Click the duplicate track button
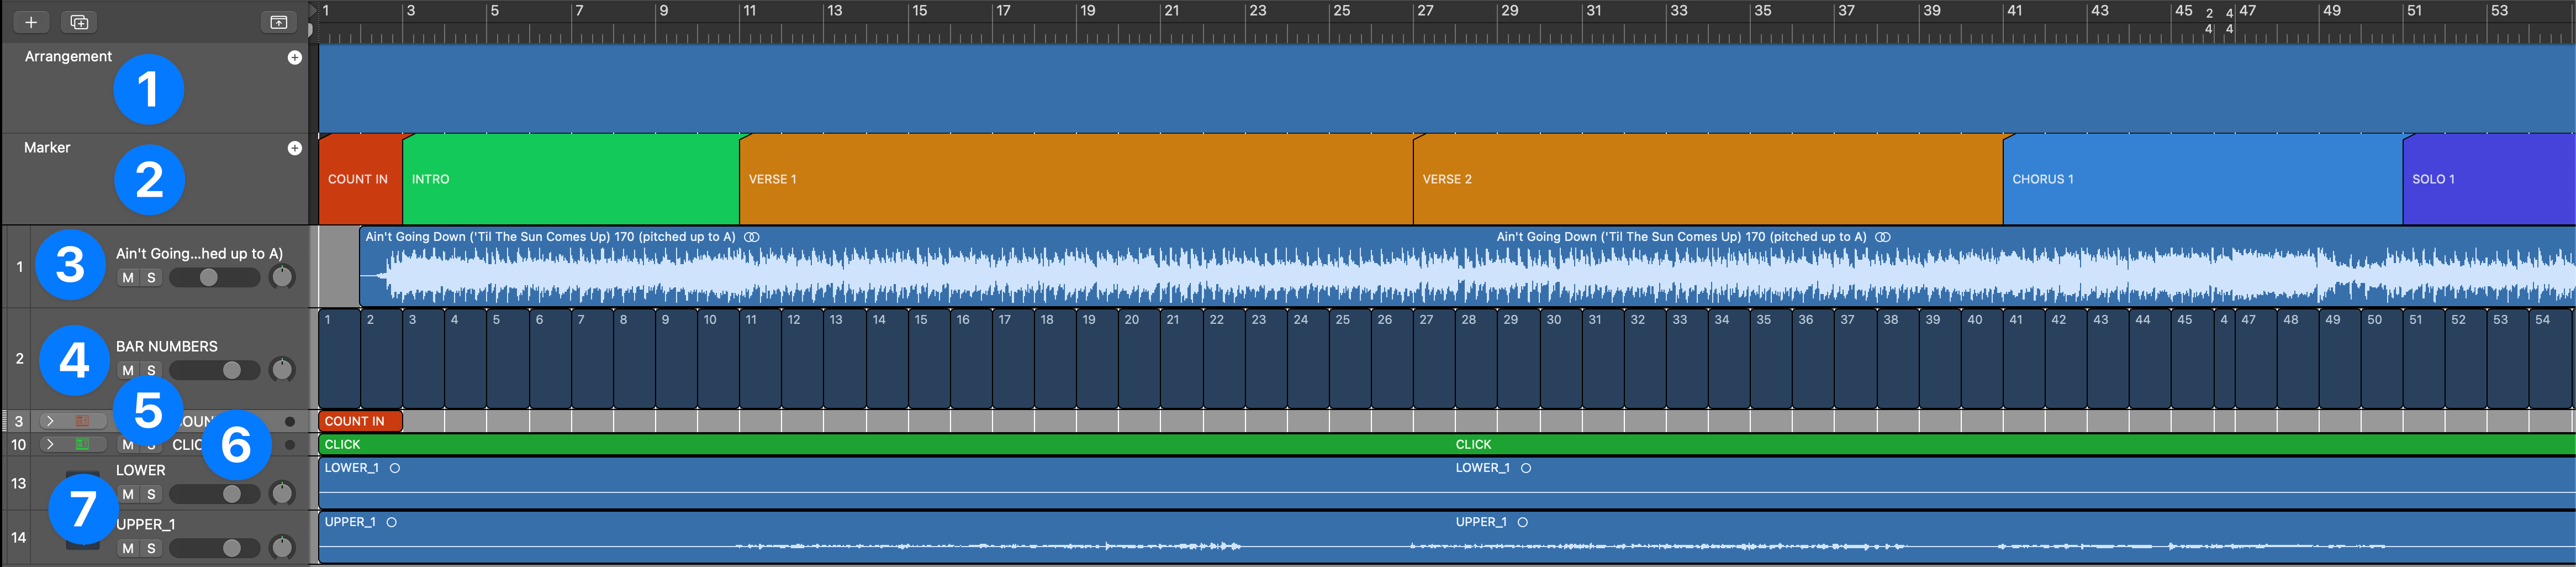The image size is (2576, 567). tap(79, 22)
